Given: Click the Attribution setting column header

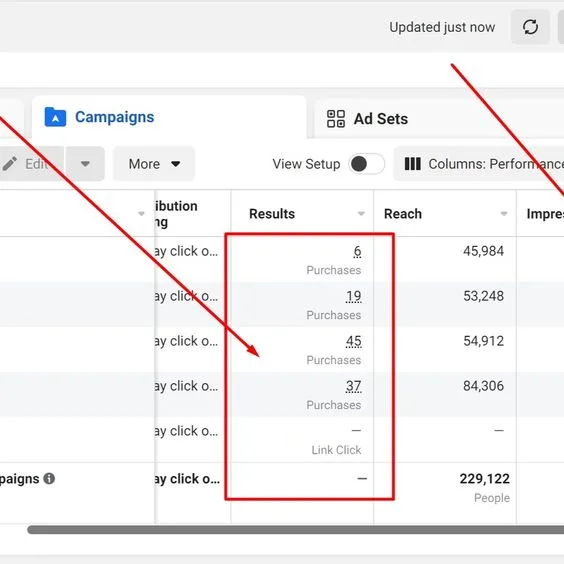Looking at the screenshot, I should point(176,214).
